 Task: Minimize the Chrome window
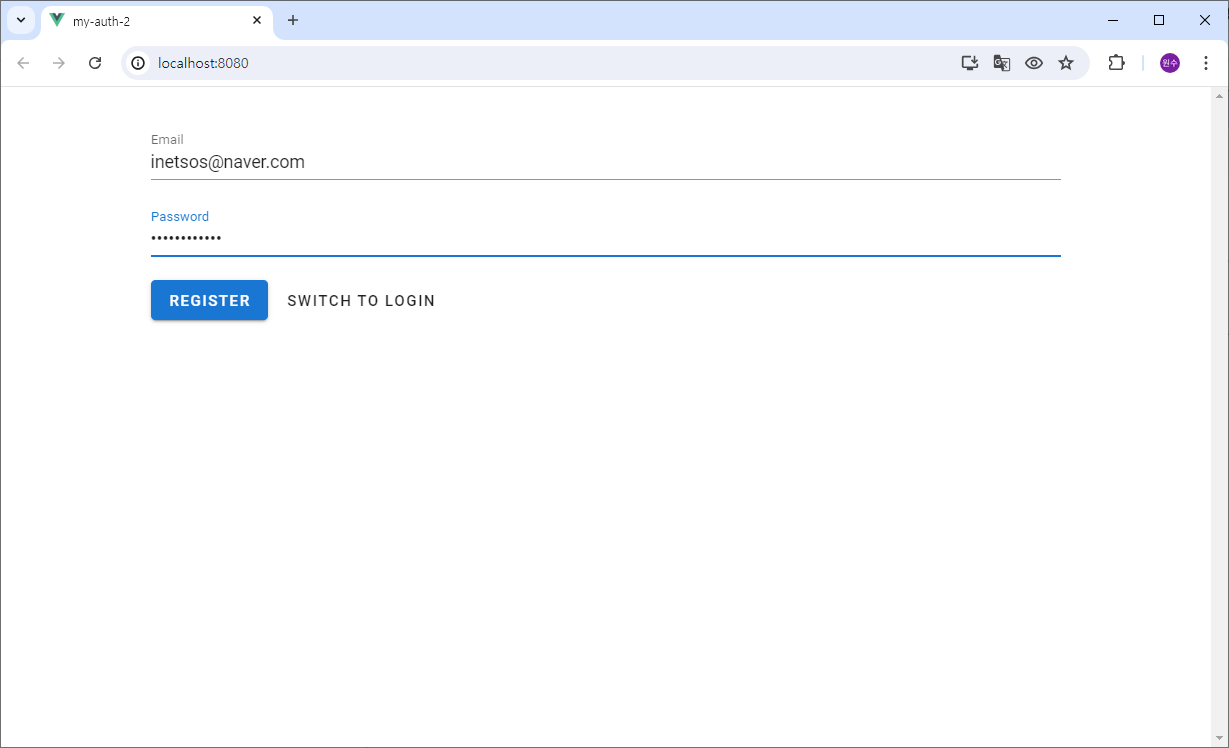click(1113, 20)
